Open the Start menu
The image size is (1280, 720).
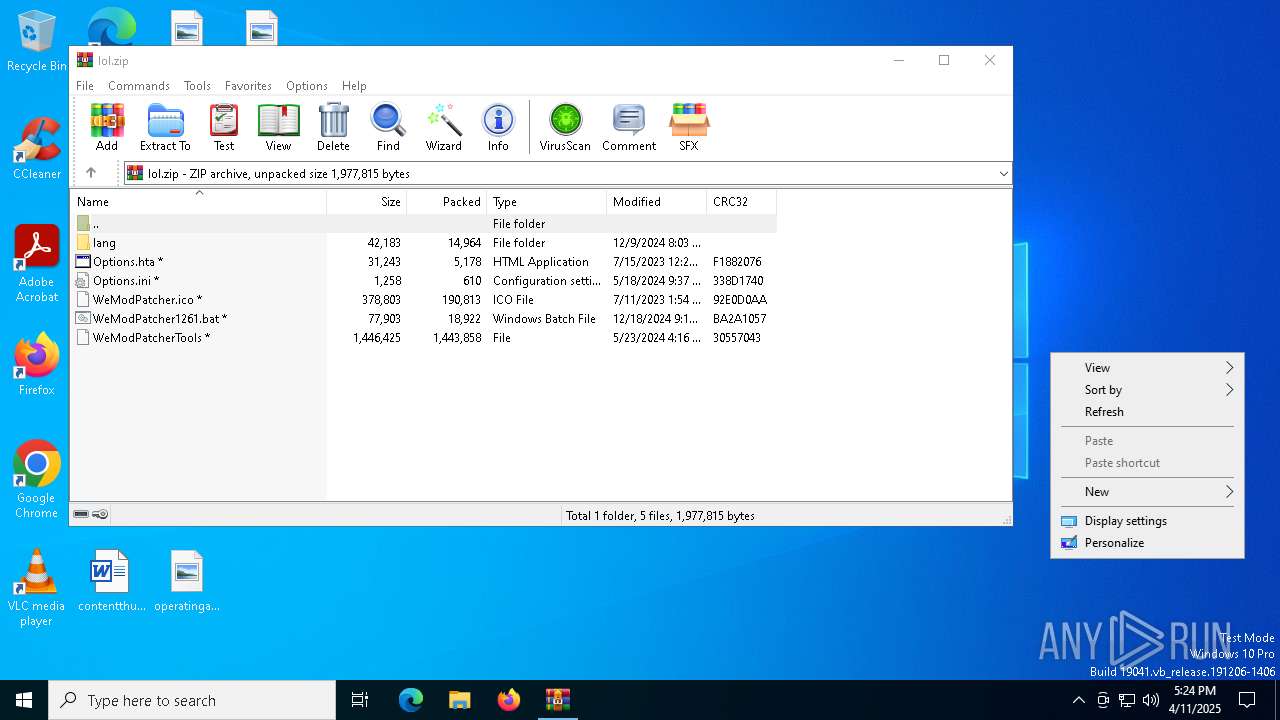[24, 700]
